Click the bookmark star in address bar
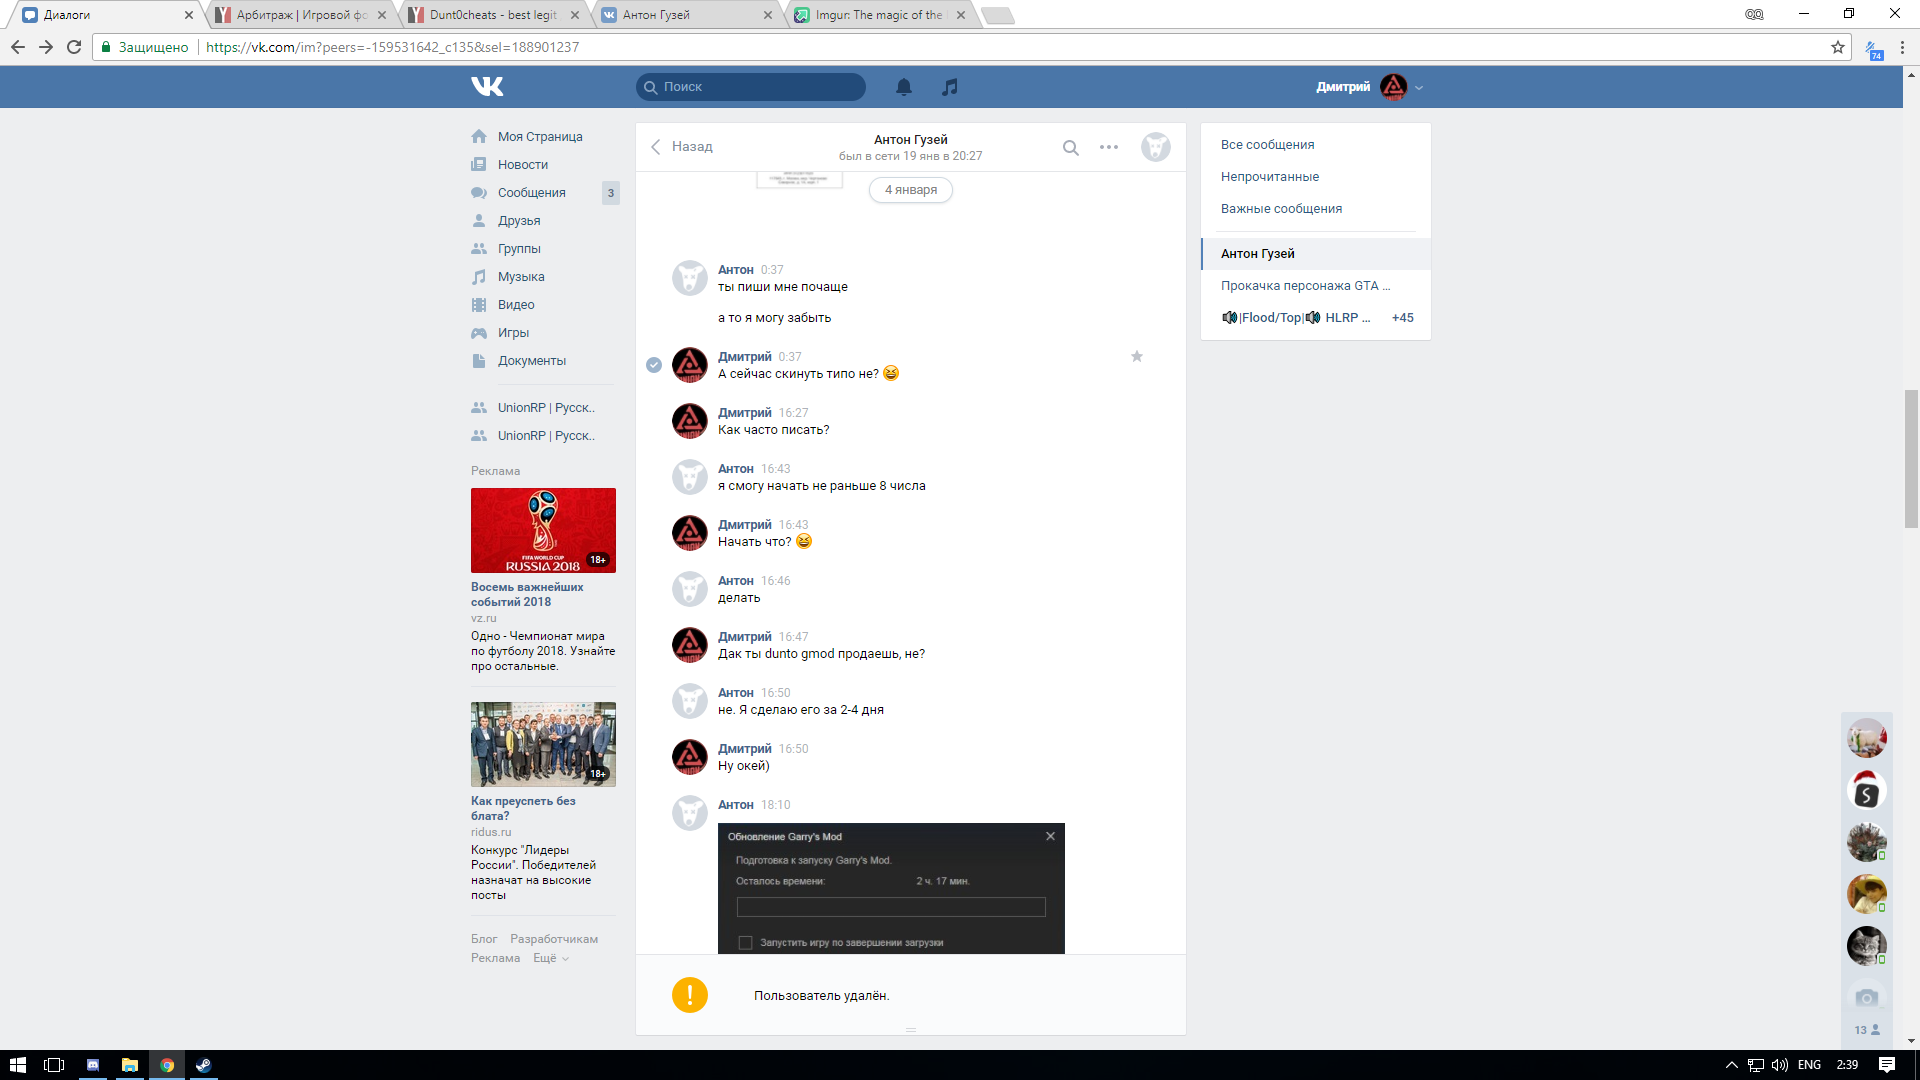Screen dimensions: 1920x1080 tap(1837, 47)
